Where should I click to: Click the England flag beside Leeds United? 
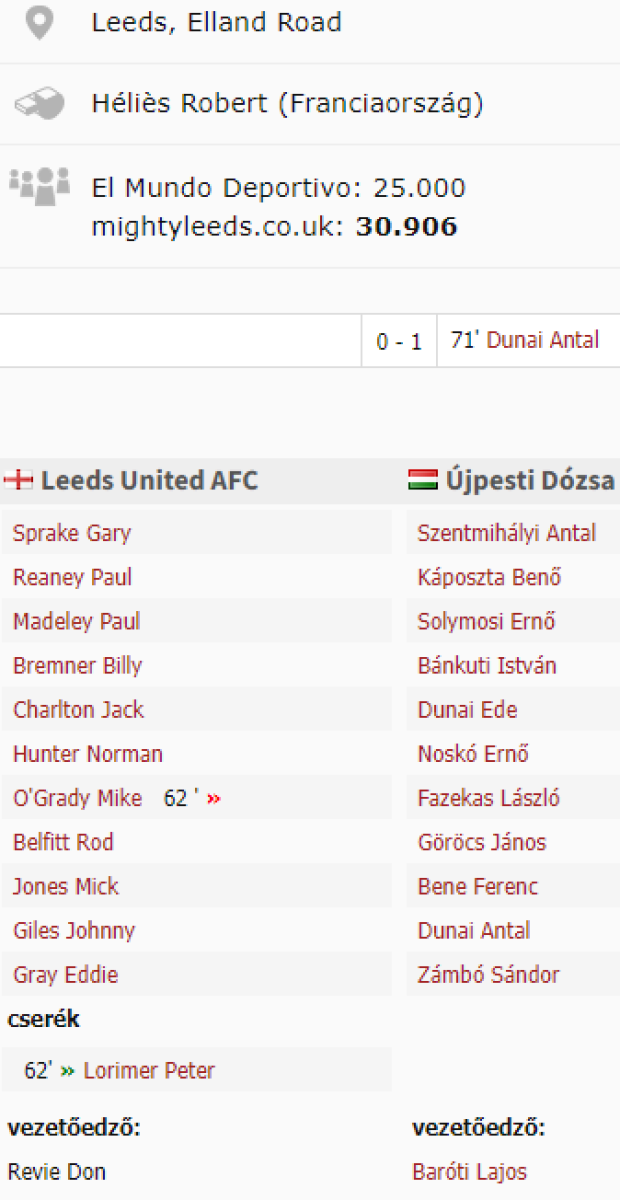pos(18,480)
